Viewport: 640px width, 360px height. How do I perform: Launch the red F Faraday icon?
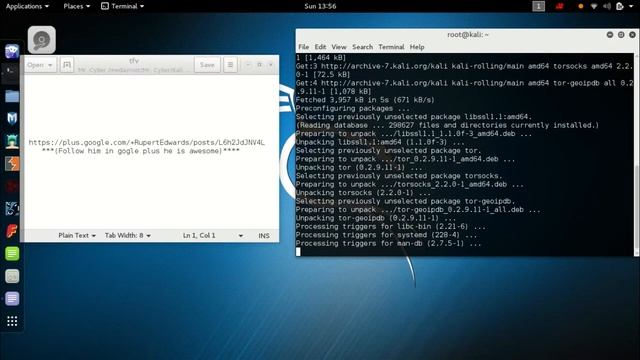coord(12,231)
